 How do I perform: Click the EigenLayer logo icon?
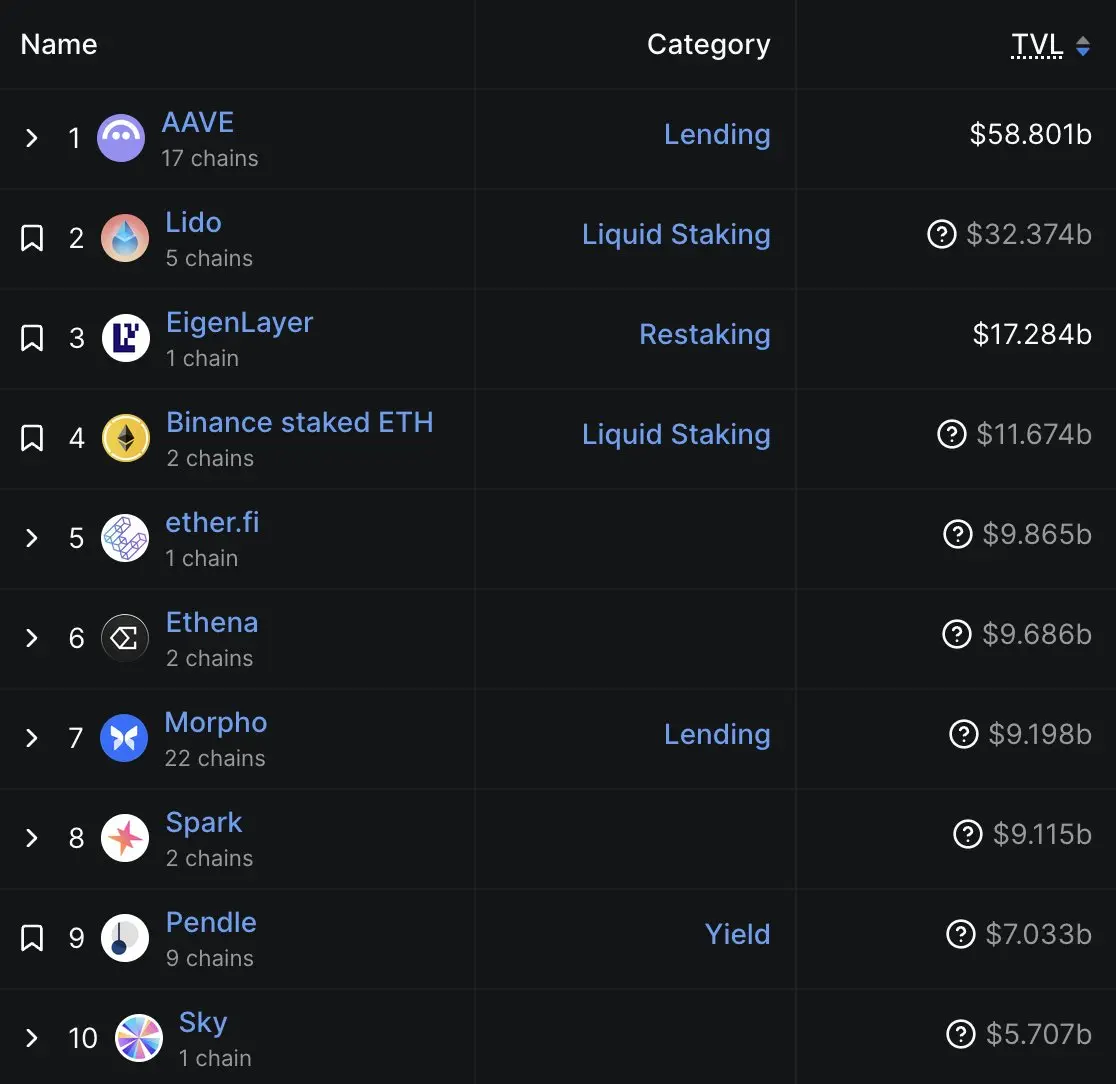click(x=126, y=338)
